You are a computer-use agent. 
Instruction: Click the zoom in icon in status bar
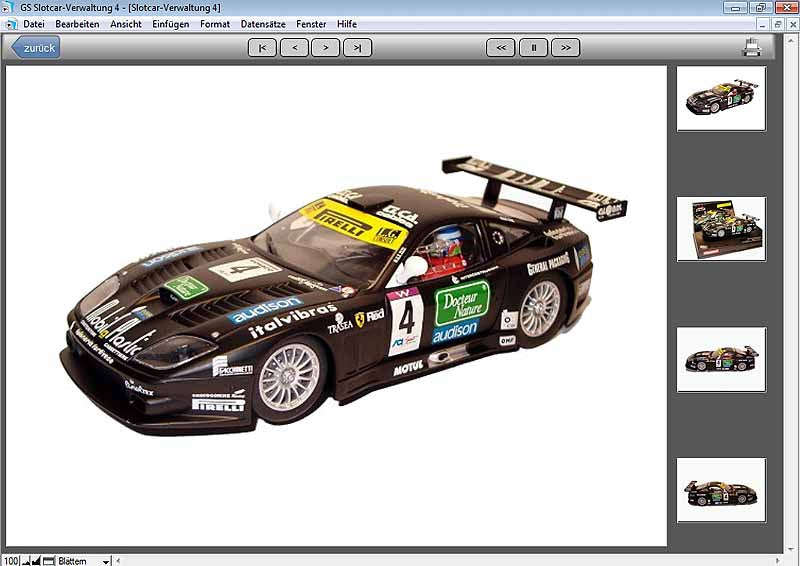[37, 560]
